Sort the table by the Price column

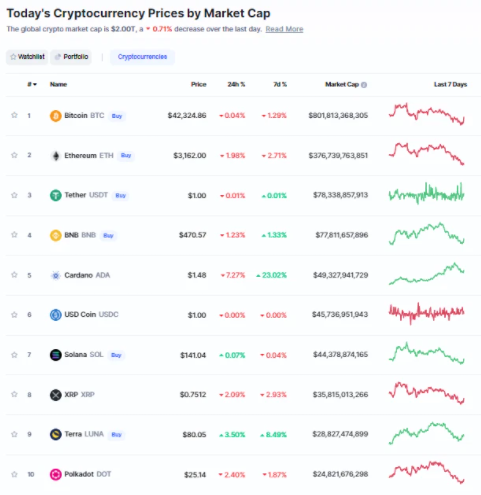(x=199, y=84)
